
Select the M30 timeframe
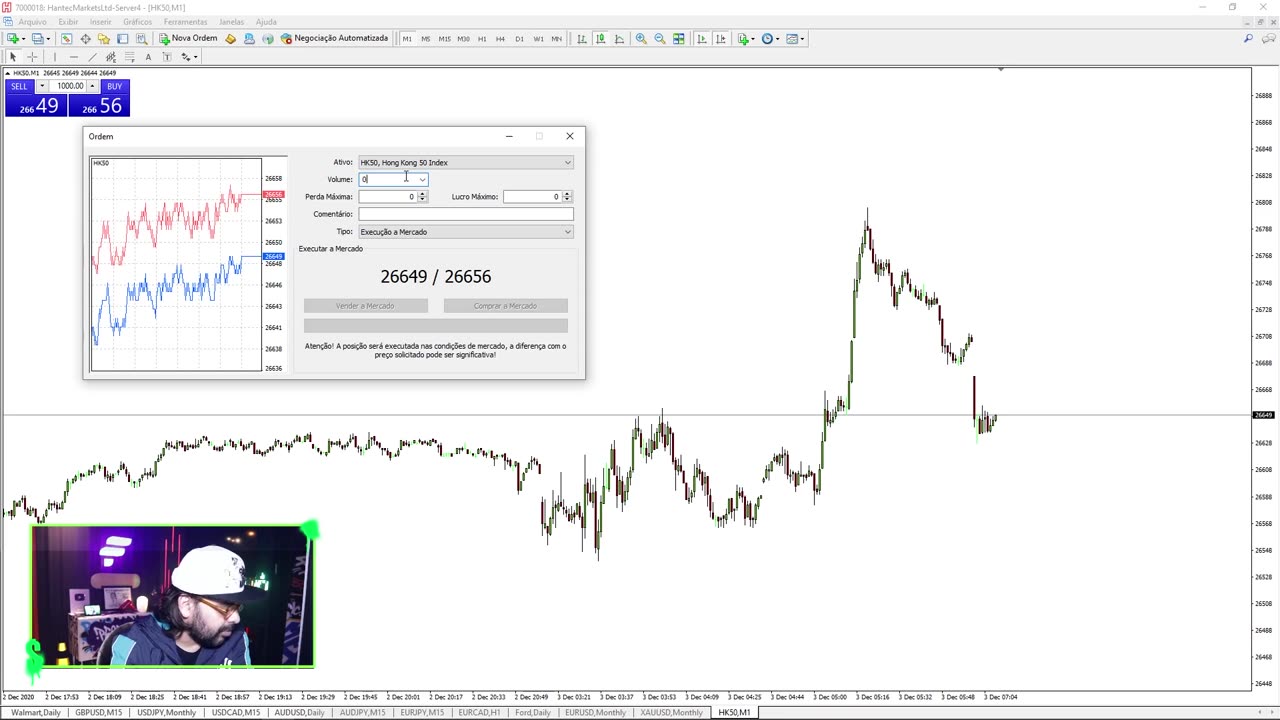pyautogui.click(x=463, y=38)
